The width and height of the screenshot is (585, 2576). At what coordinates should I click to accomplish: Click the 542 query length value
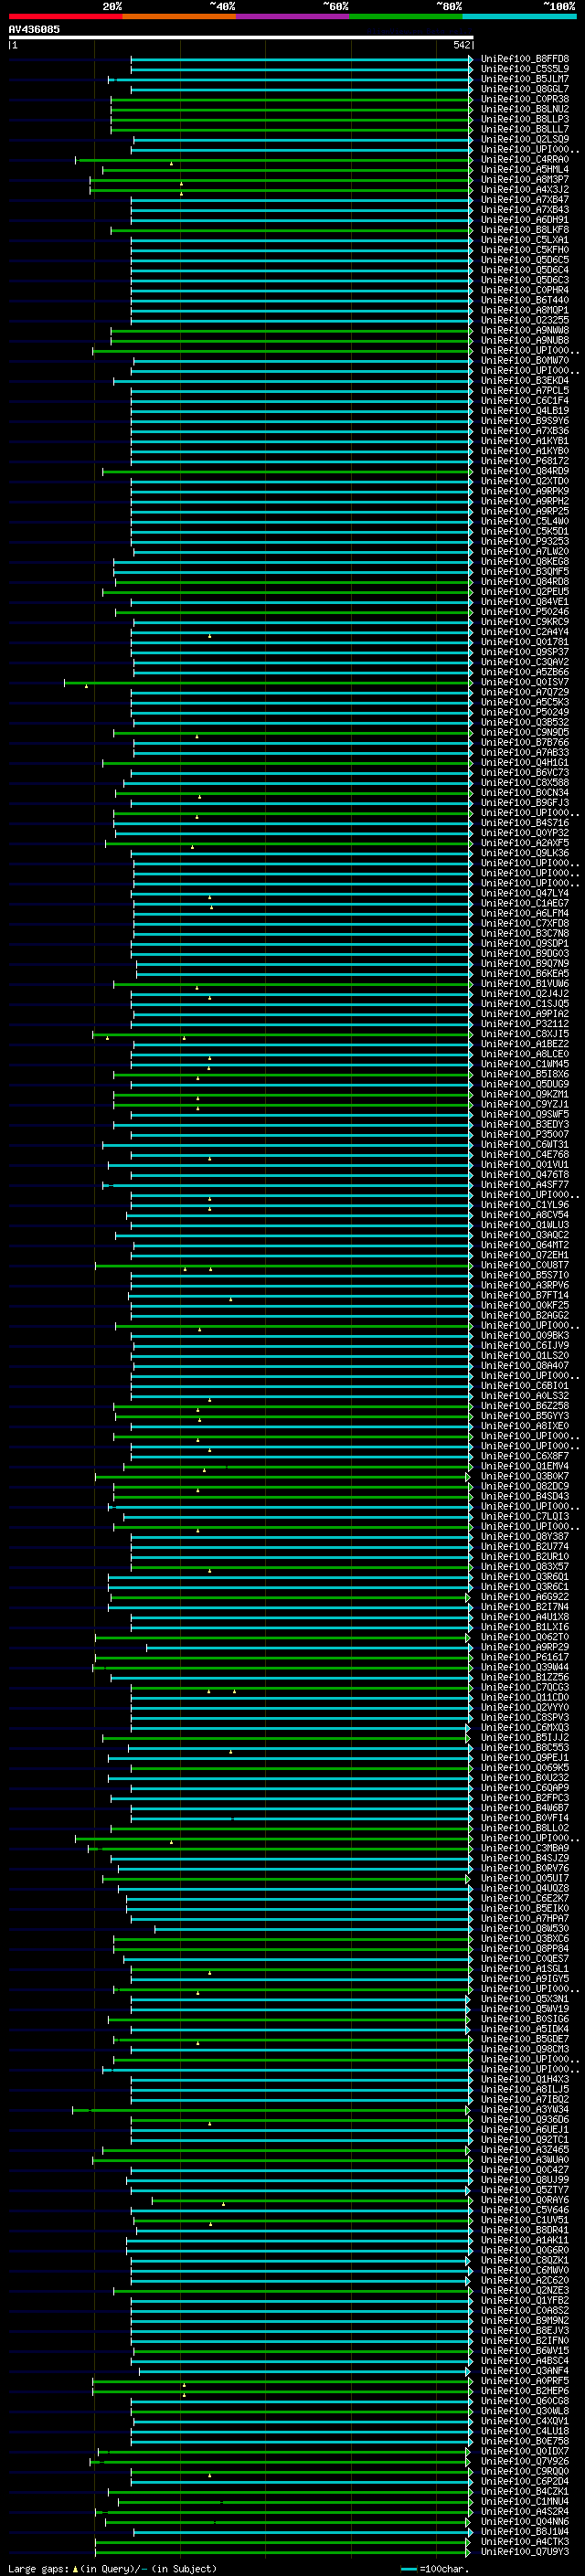[x=461, y=45]
